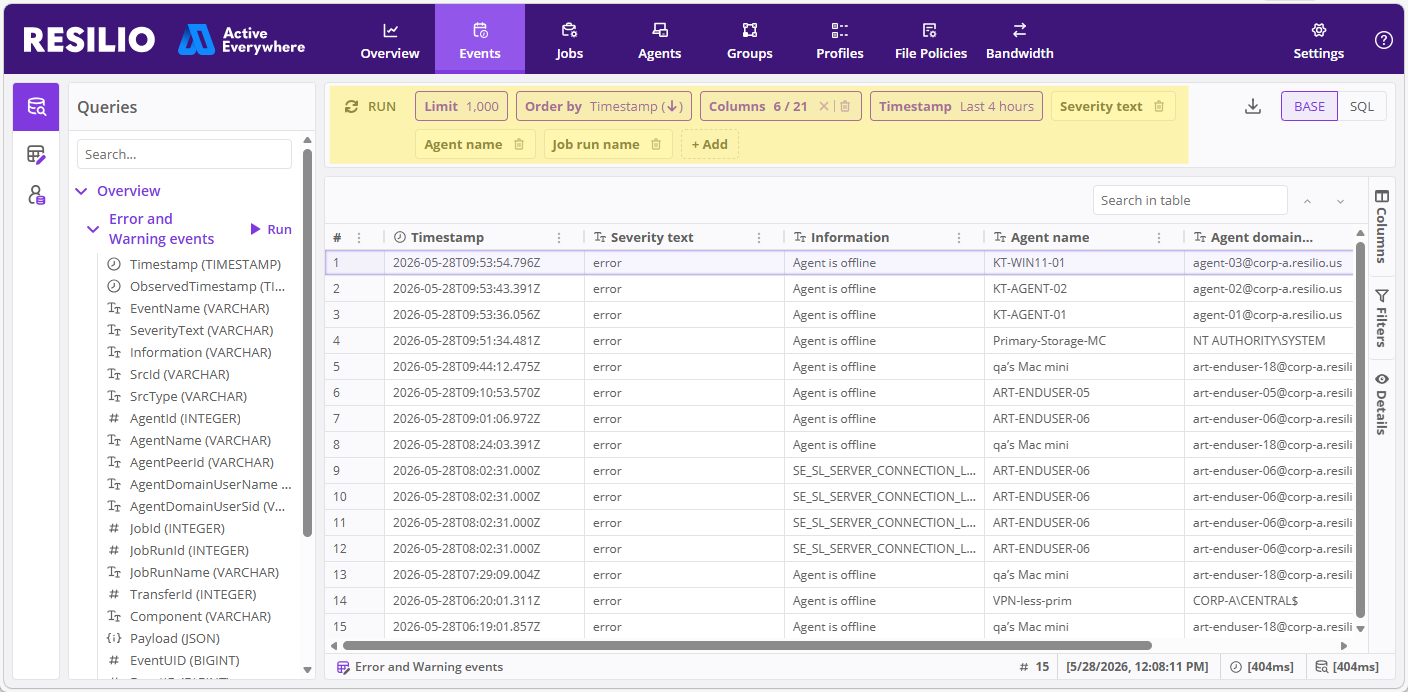Open the Bandwidth tab
This screenshot has width=1408, height=692.
pos(1020,40)
